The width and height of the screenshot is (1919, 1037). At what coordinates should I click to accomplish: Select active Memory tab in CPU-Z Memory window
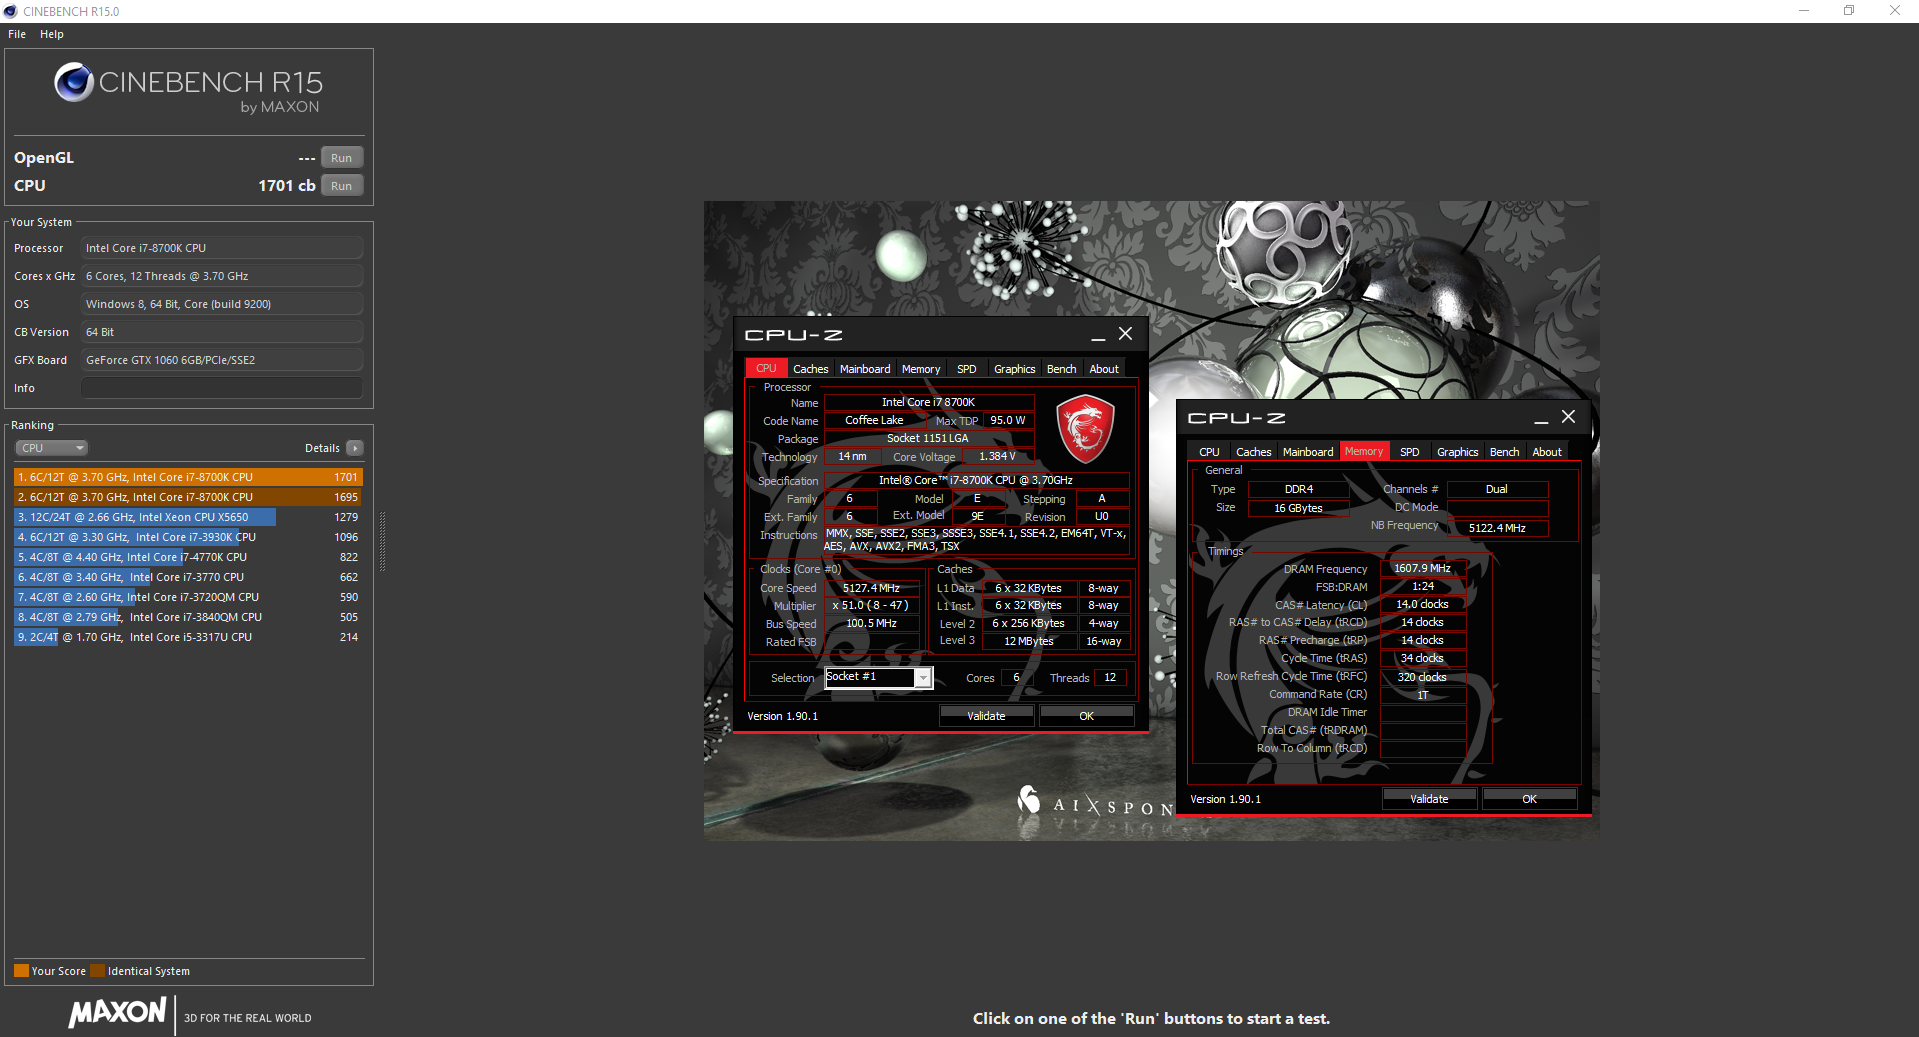(1364, 452)
